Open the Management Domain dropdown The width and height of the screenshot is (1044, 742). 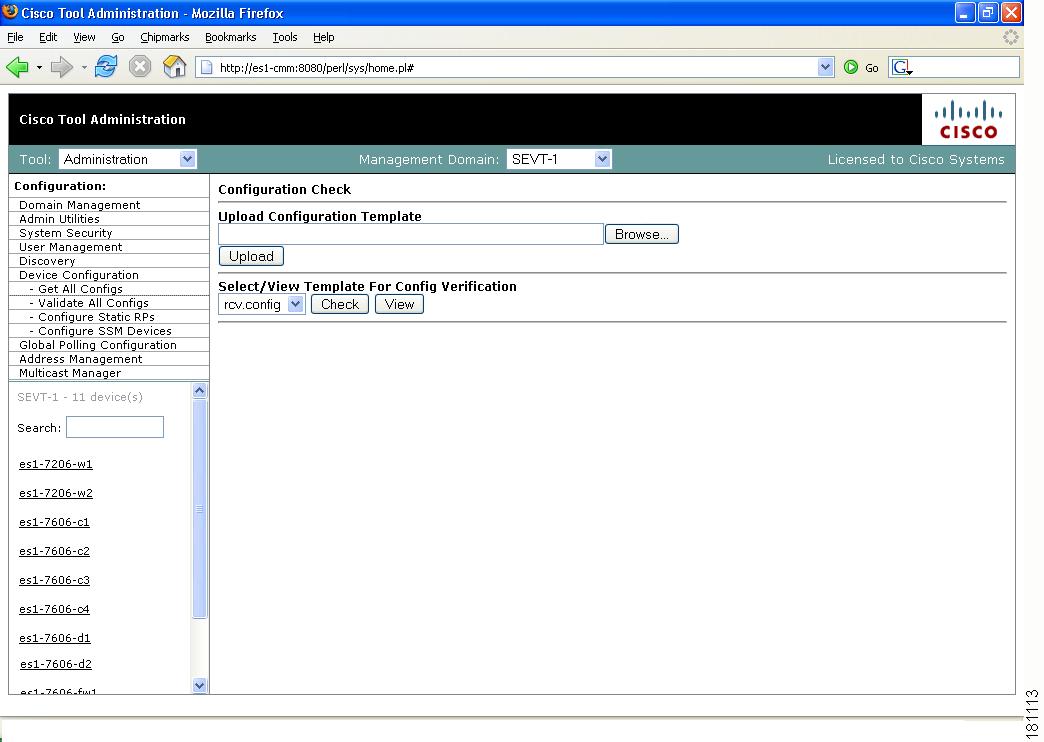click(559, 159)
